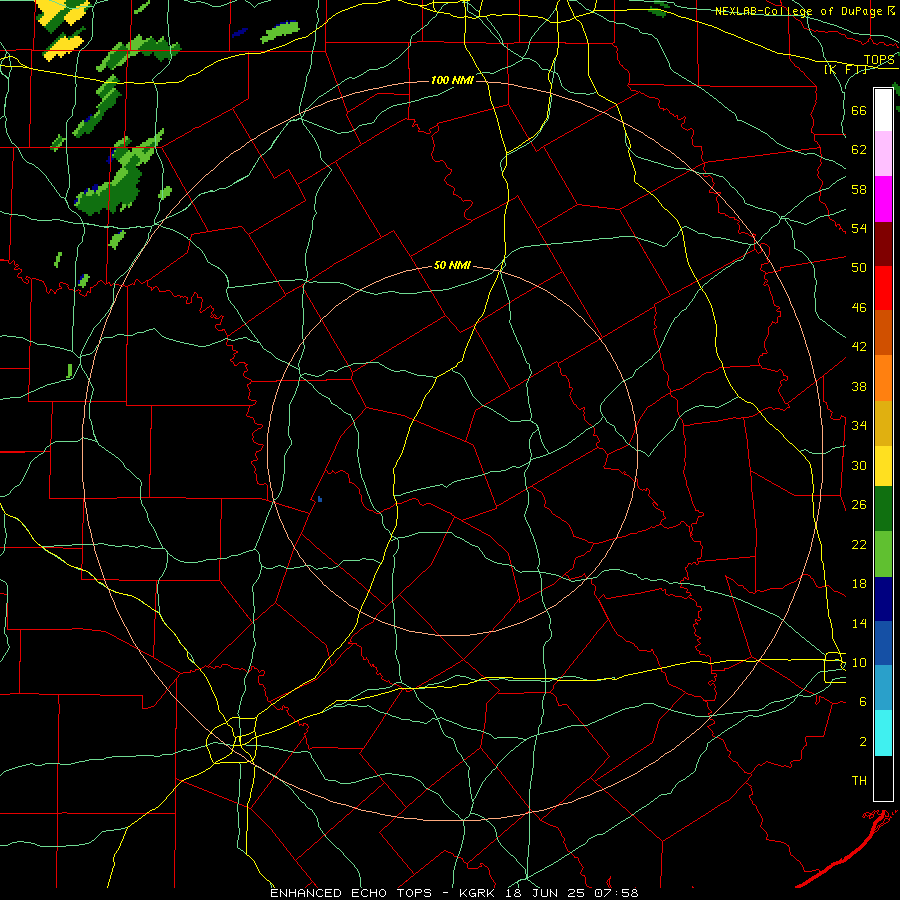Click the legend value '38'
The image size is (900, 900).
coord(859,386)
